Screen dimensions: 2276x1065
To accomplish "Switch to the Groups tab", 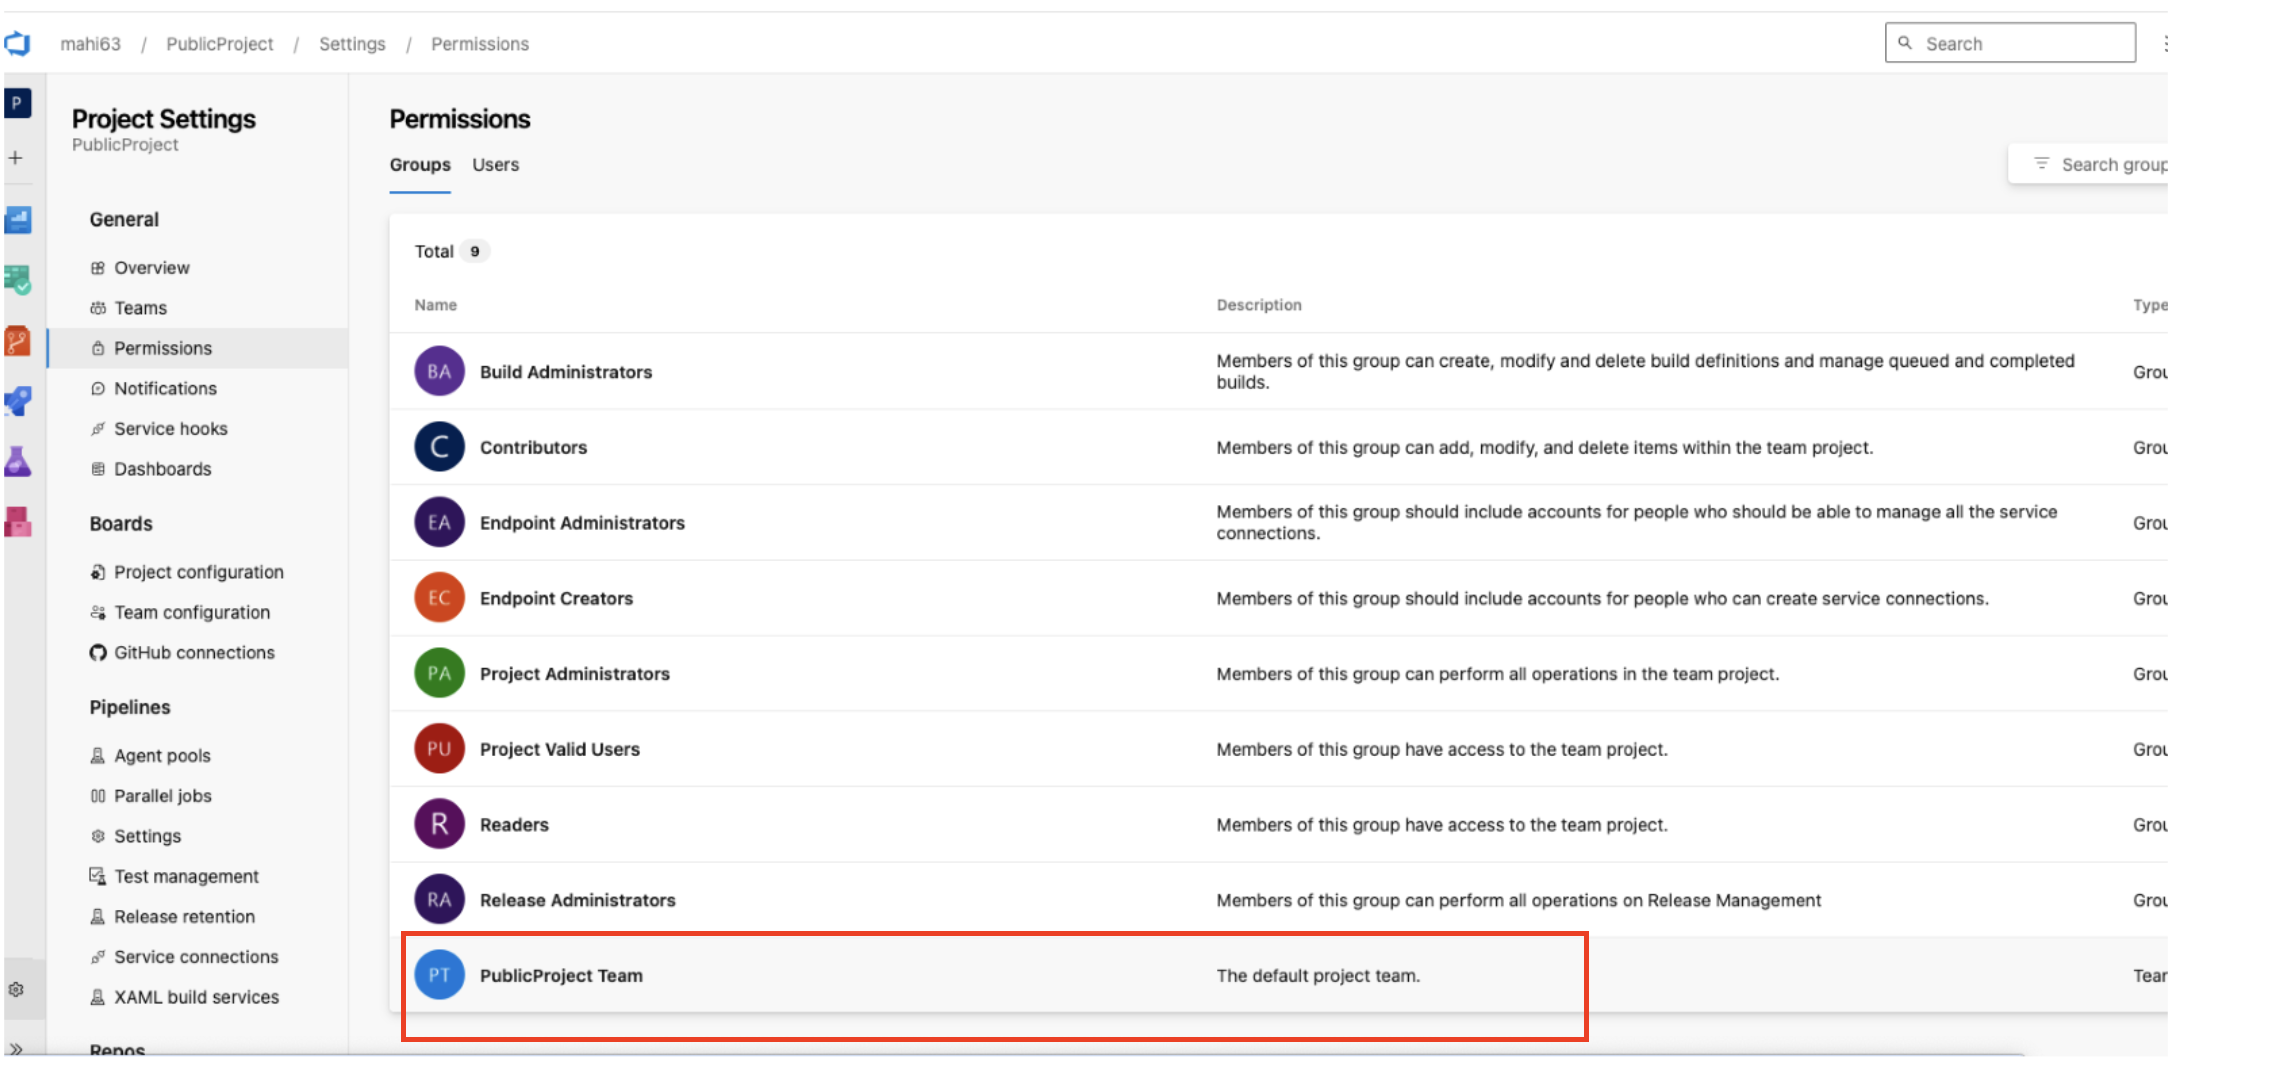I will tap(420, 165).
